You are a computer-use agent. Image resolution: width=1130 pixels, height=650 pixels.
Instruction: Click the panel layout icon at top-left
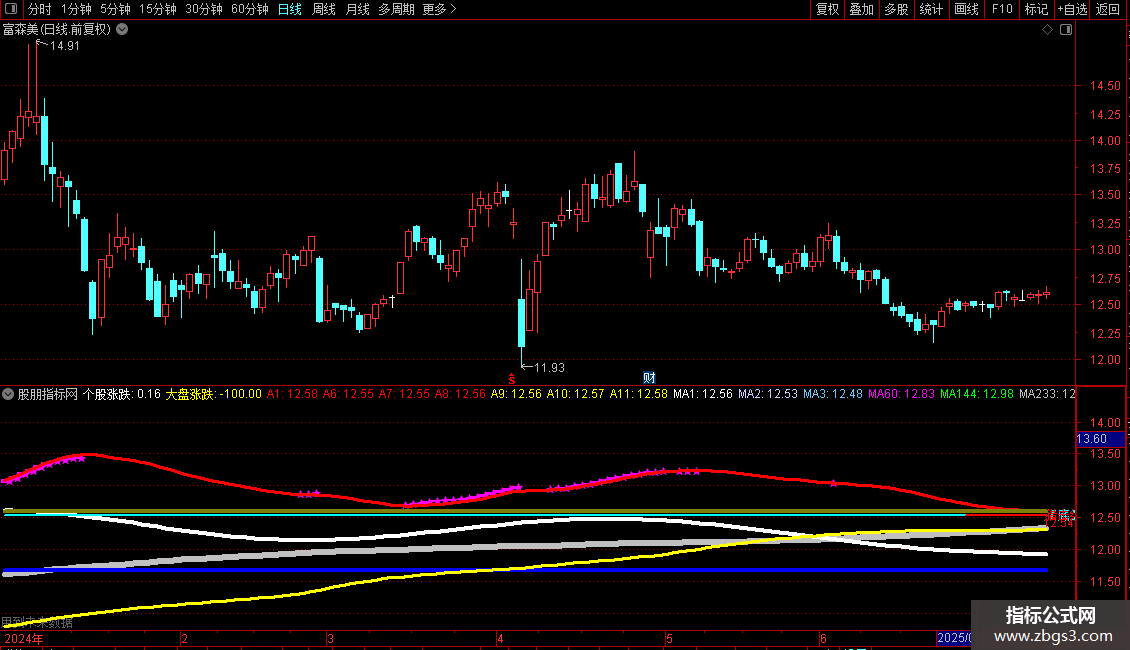(x=11, y=9)
